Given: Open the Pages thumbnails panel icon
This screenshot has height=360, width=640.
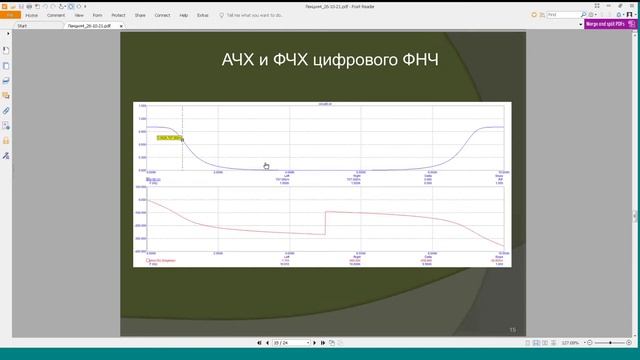Looking at the screenshot, I should [6, 66].
